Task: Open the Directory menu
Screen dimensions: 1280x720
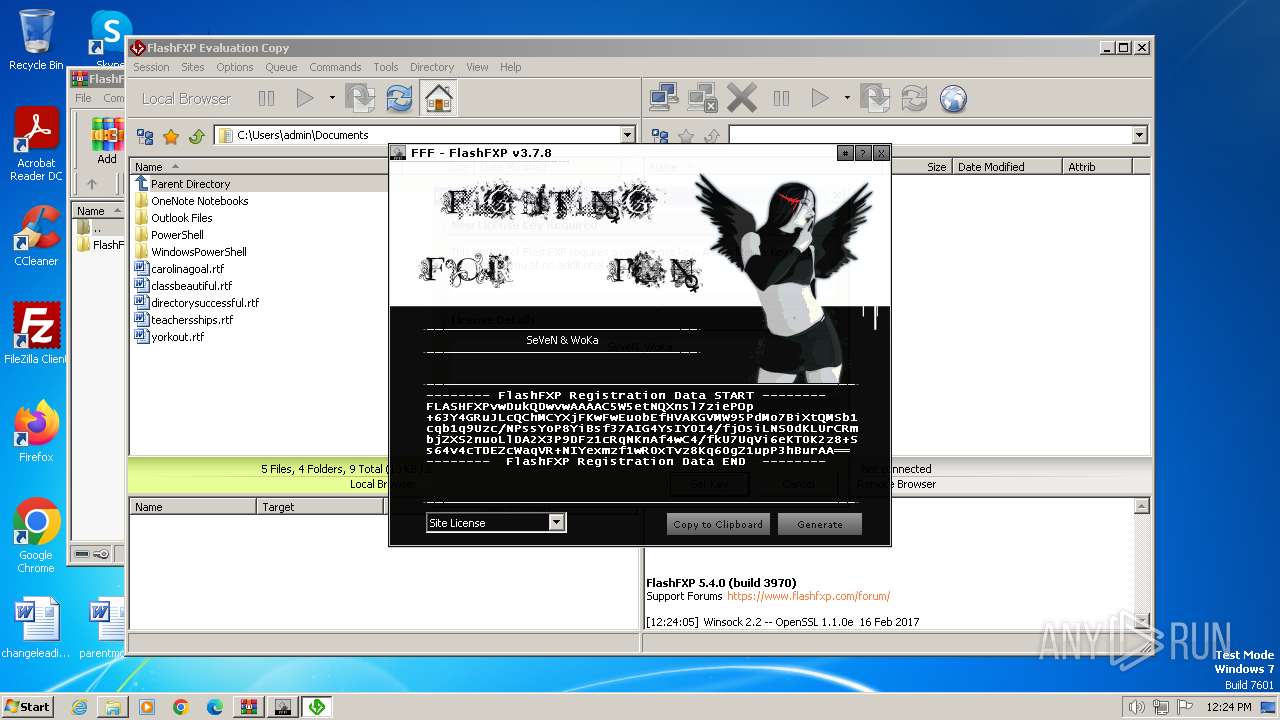Action: (x=432, y=67)
